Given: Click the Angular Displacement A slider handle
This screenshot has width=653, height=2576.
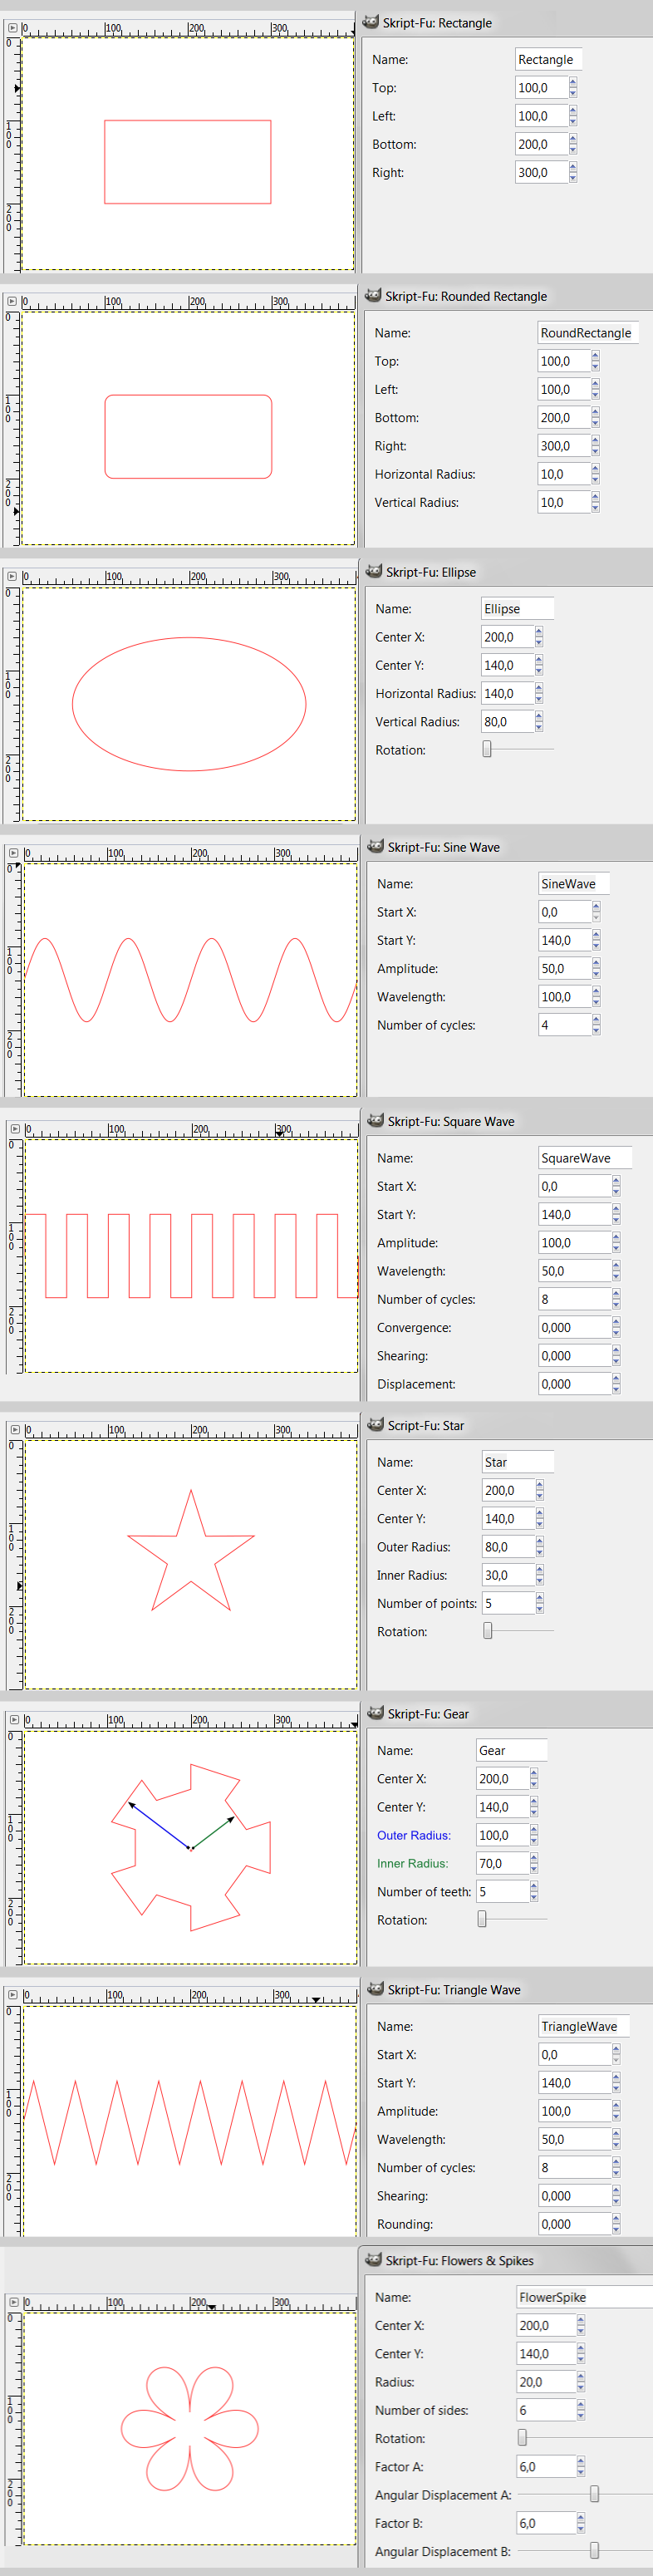Looking at the screenshot, I should point(594,2494).
